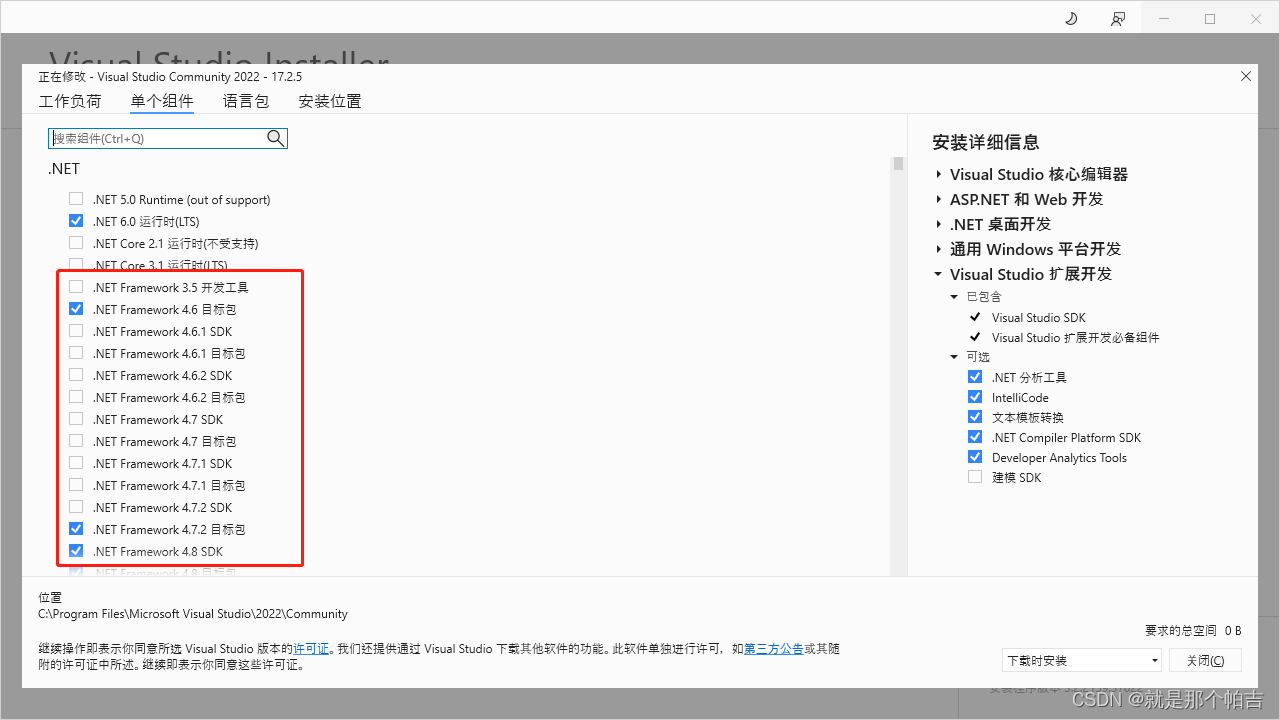Open send feedback via the title bar icon
Image resolution: width=1280 pixels, height=720 pixels.
coord(1117,18)
